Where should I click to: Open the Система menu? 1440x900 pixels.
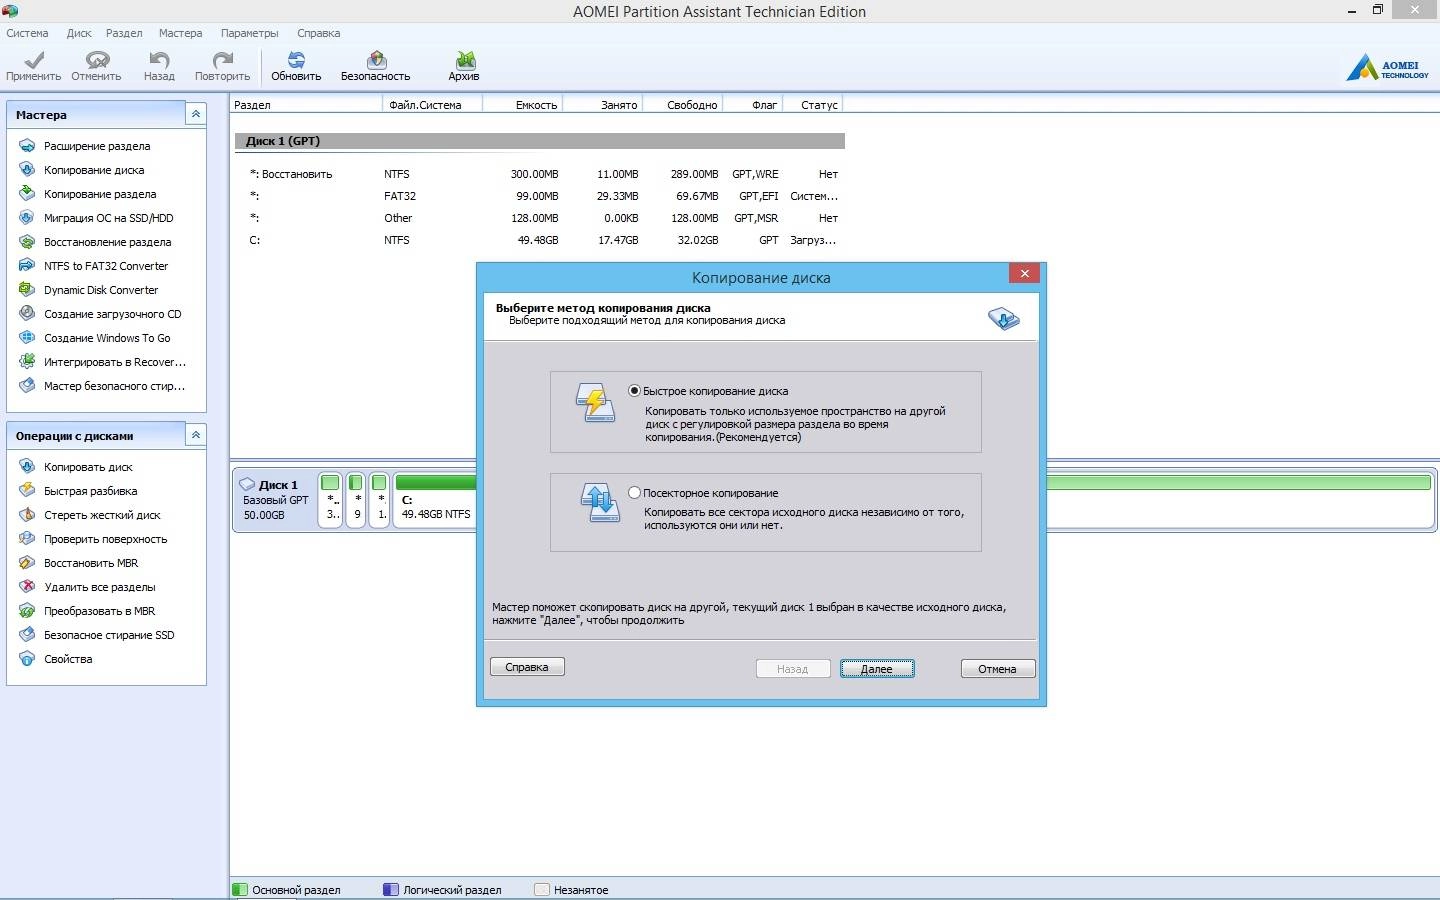27,33
